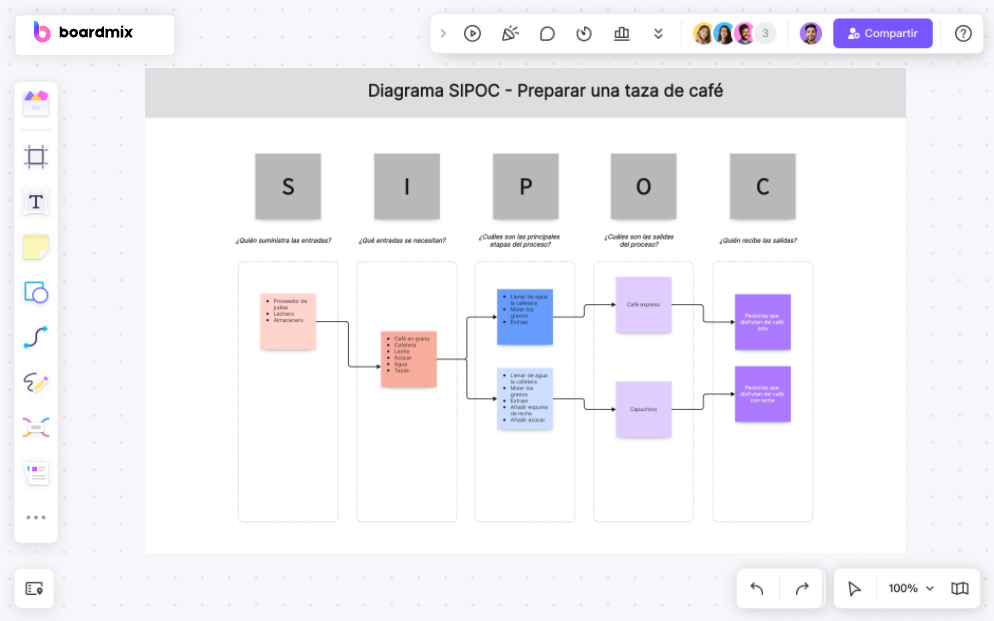
Task: Click '¿Qué entradas se necesitan?' caption
Action: click(x=402, y=240)
